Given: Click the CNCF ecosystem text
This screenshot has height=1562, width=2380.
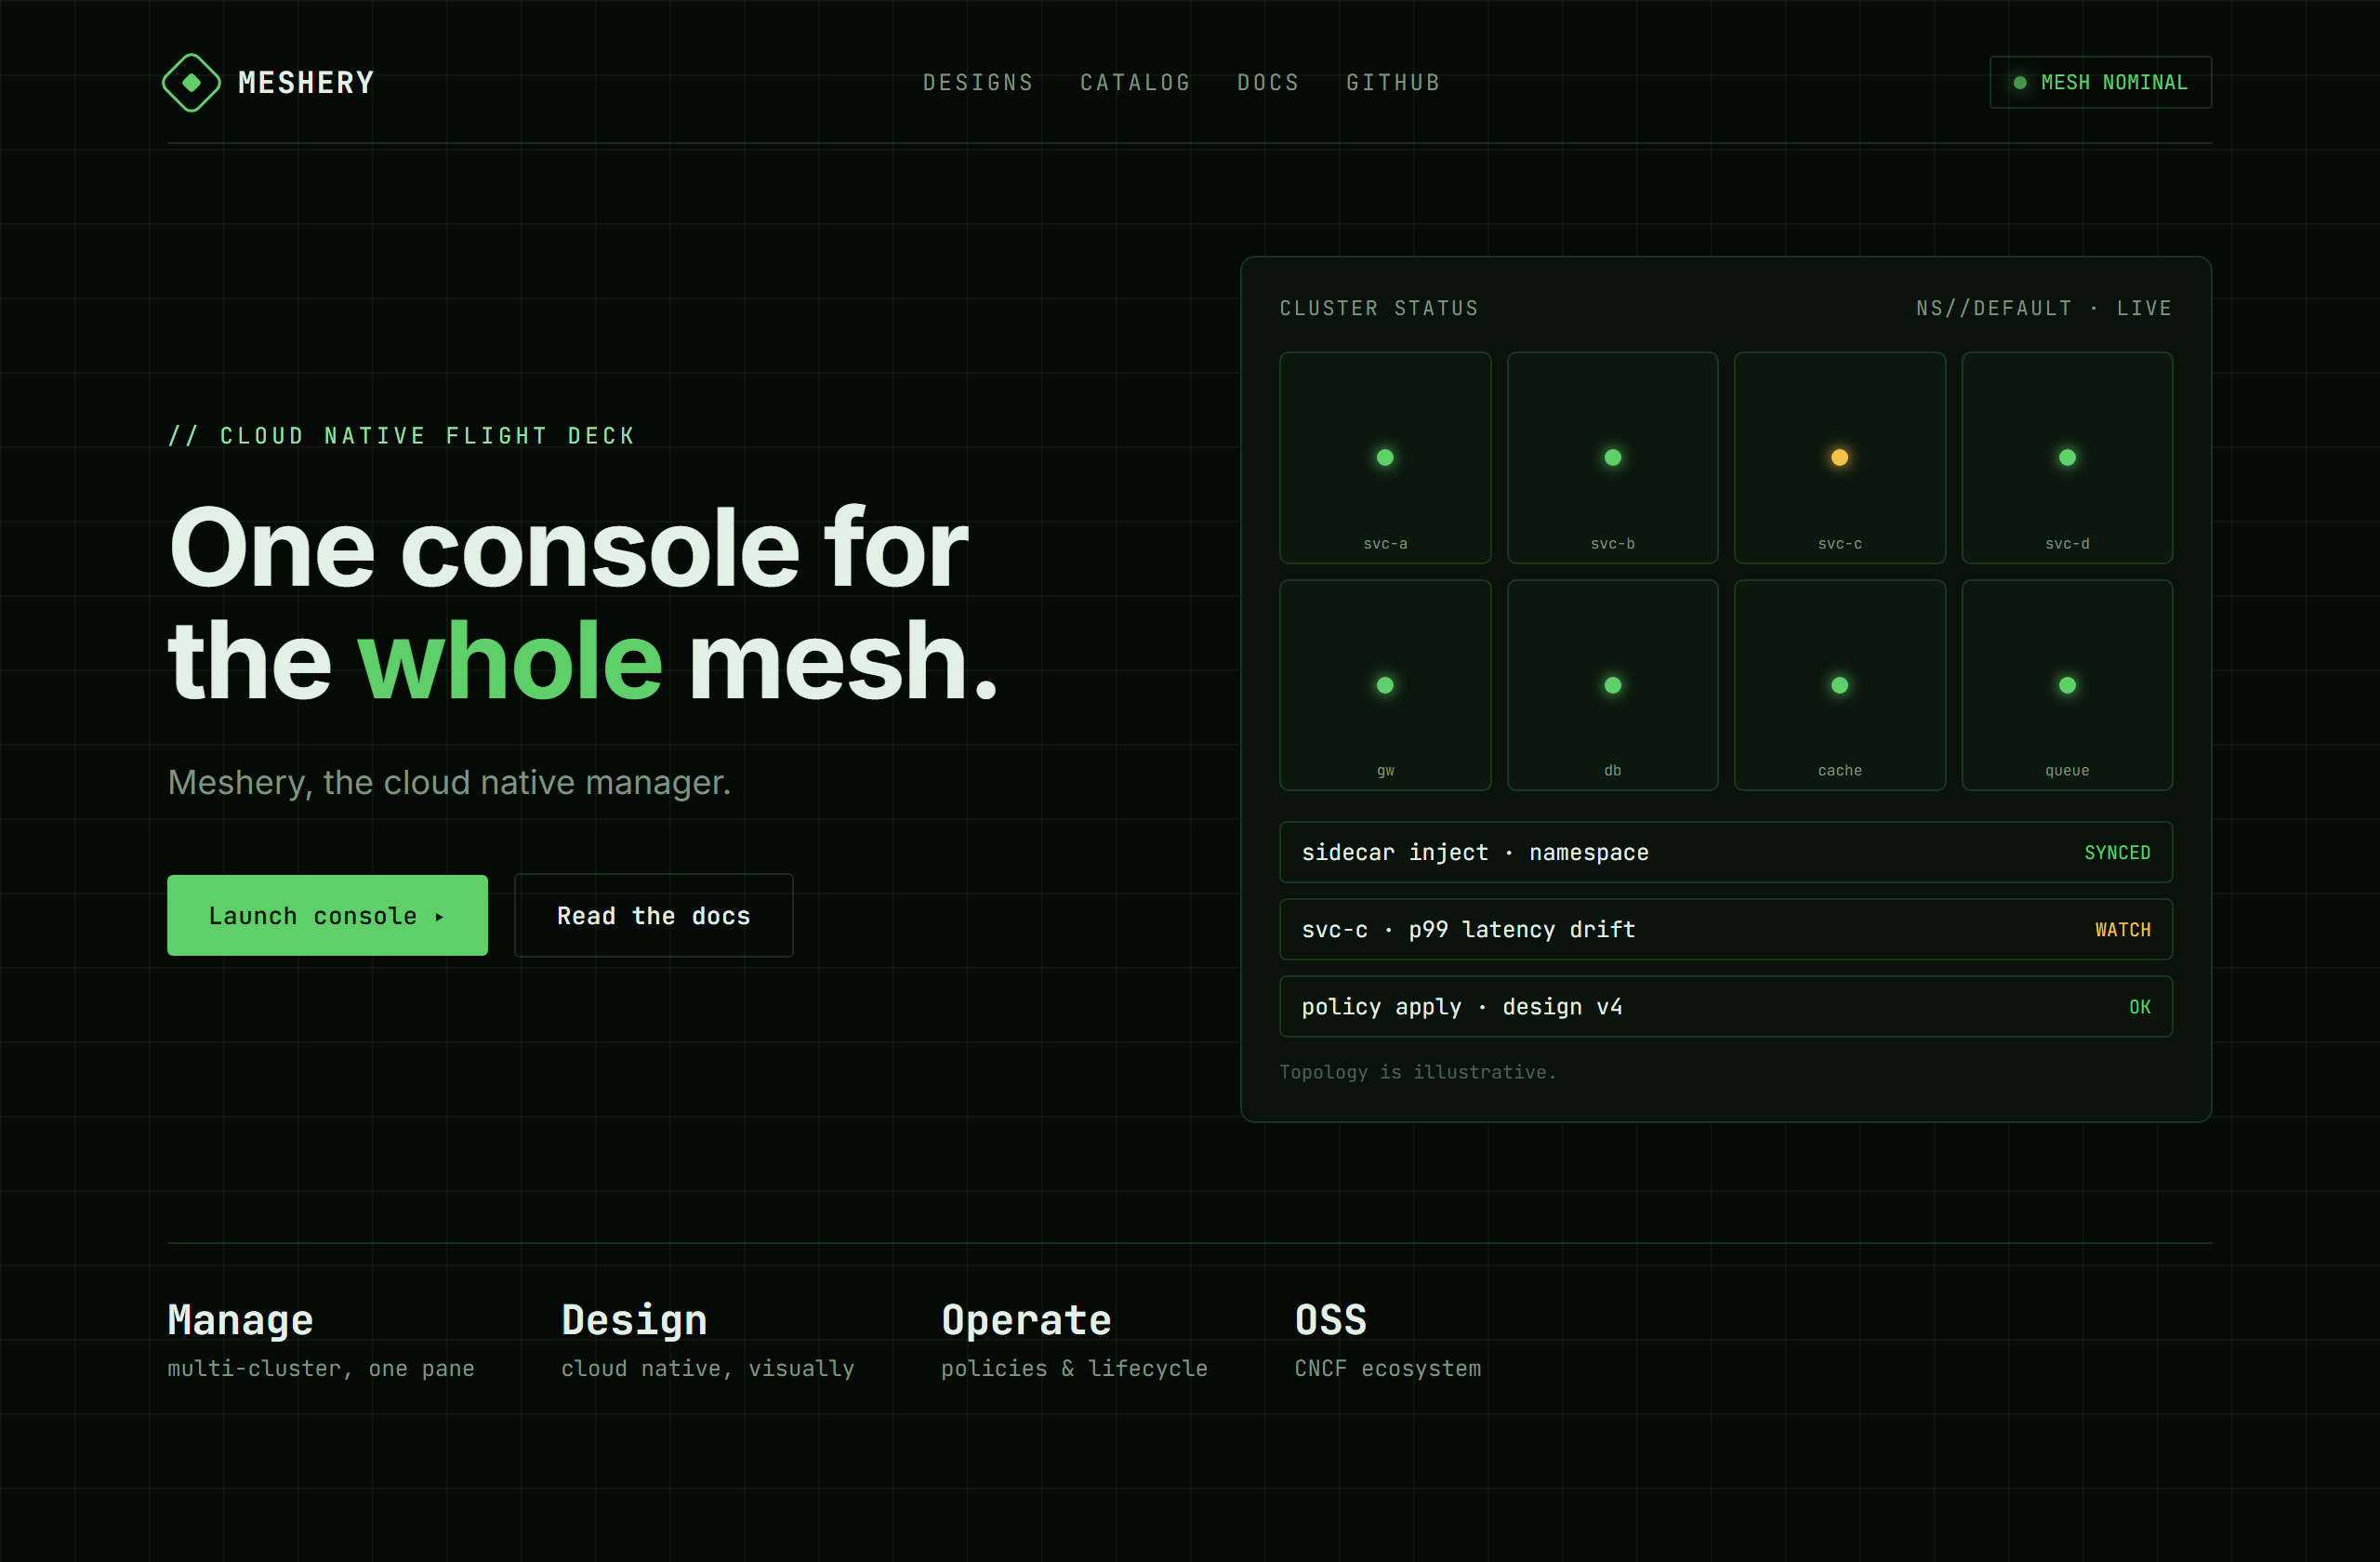Looking at the screenshot, I should coord(1387,1368).
